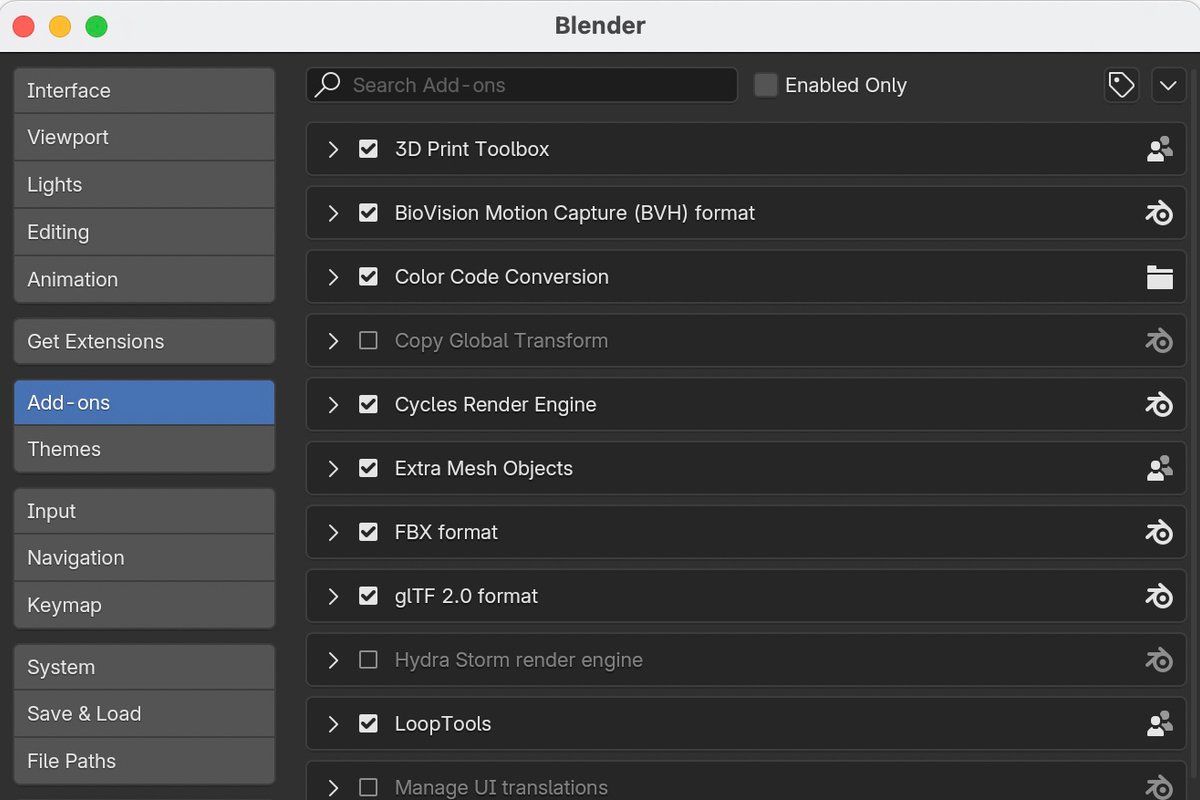Click the Blender logo icon on Cycles Render Engine row
The height and width of the screenshot is (800, 1200).
click(x=1159, y=405)
